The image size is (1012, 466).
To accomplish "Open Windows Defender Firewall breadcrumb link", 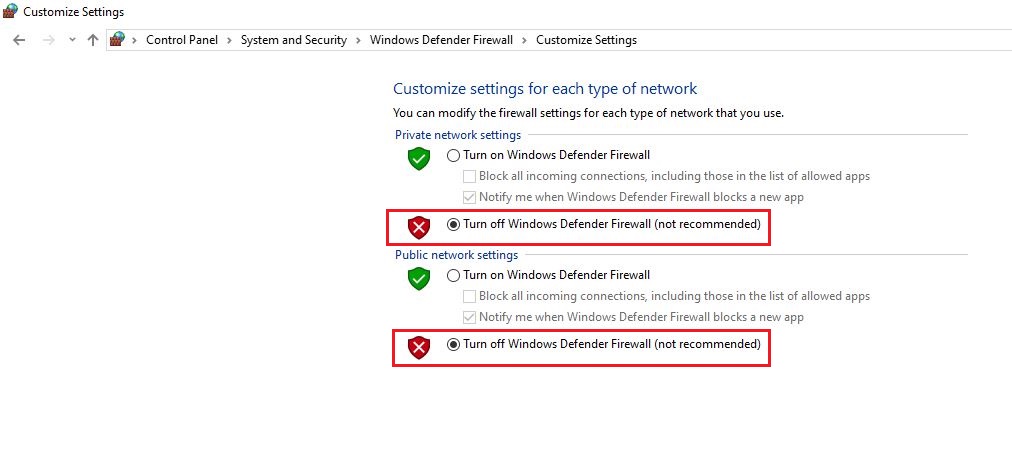I will coord(441,40).
